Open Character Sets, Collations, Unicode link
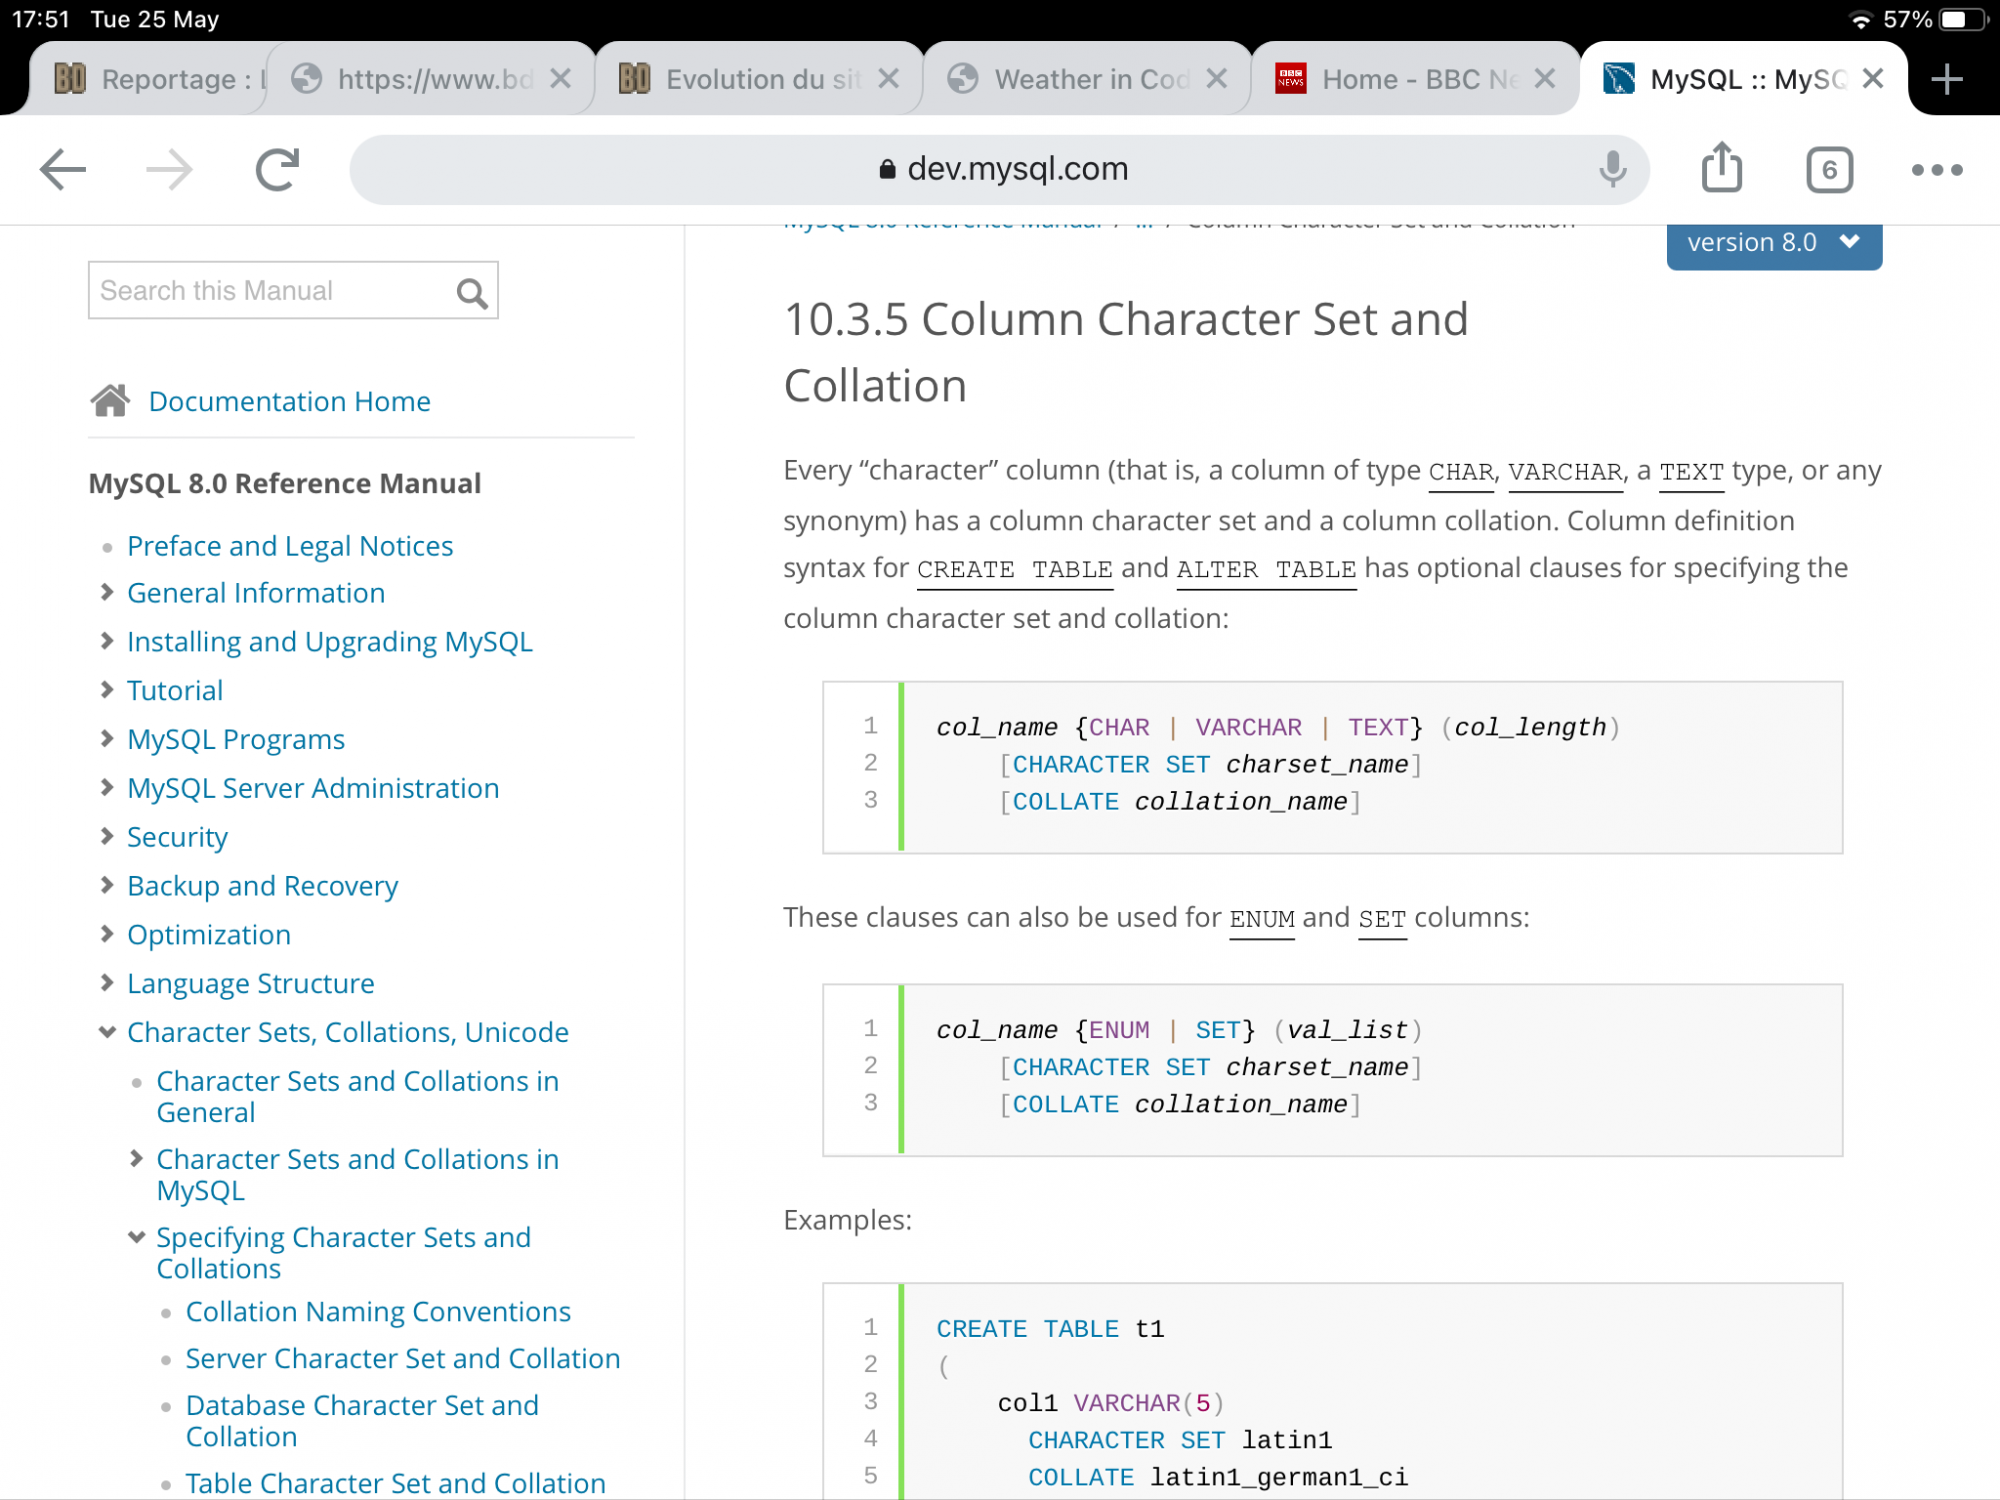The image size is (2000, 1500). coord(348,1032)
